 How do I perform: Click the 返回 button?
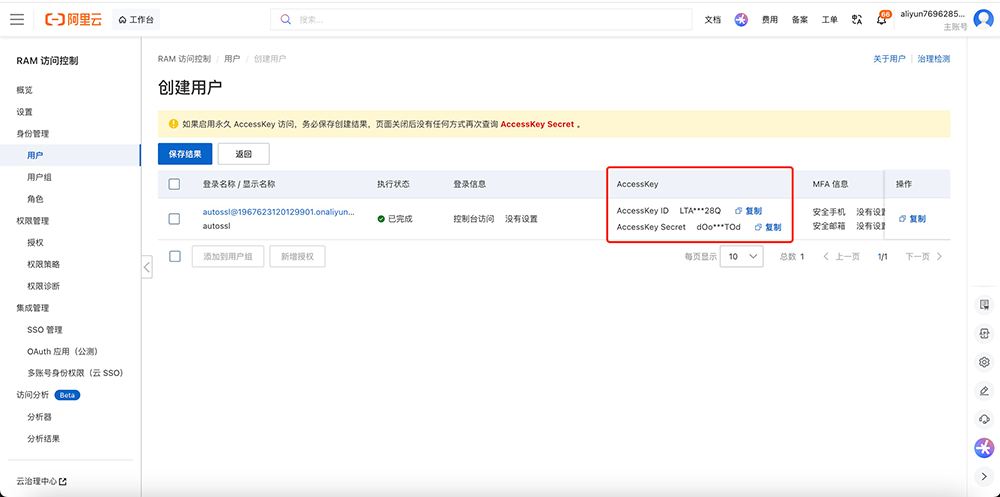click(243, 154)
